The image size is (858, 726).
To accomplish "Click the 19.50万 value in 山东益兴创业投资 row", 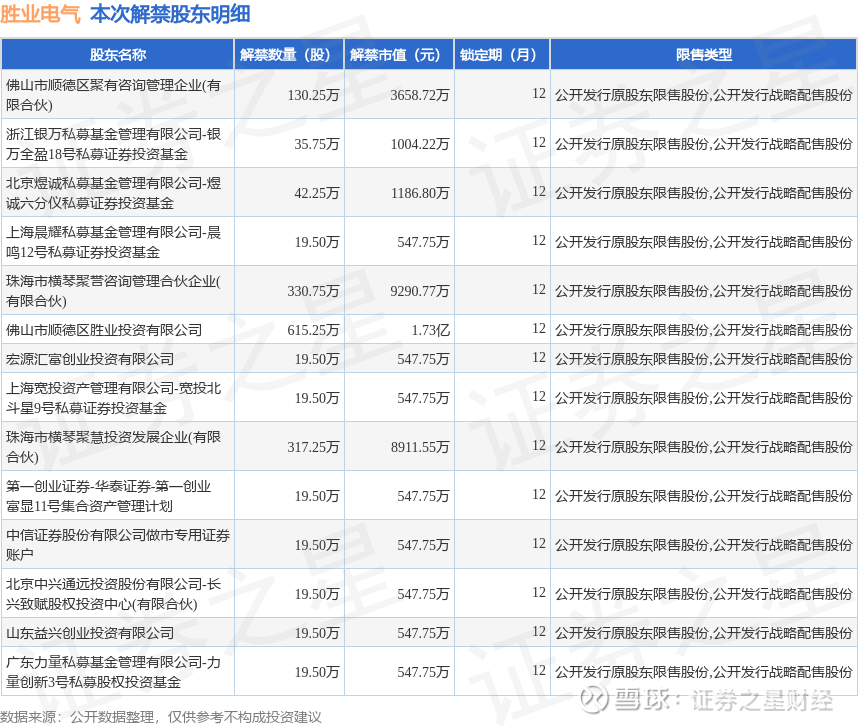I will pyautogui.click(x=317, y=633).
